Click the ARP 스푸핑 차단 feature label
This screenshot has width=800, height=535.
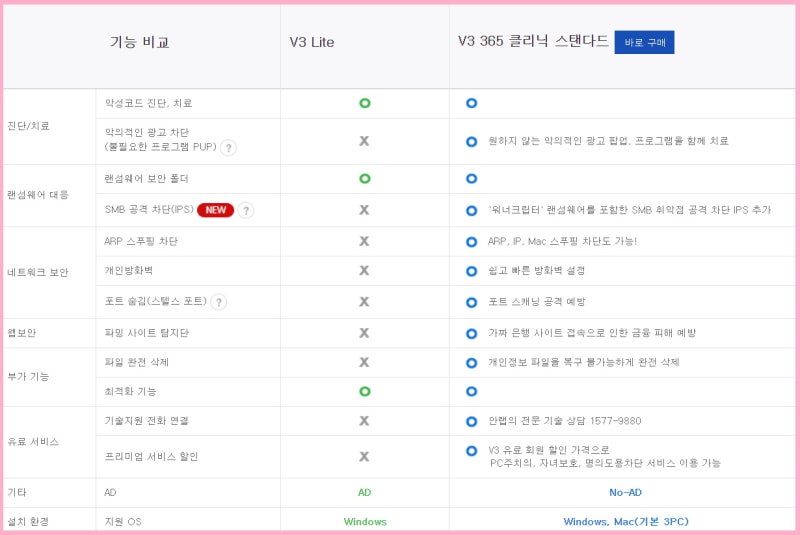tap(141, 241)
